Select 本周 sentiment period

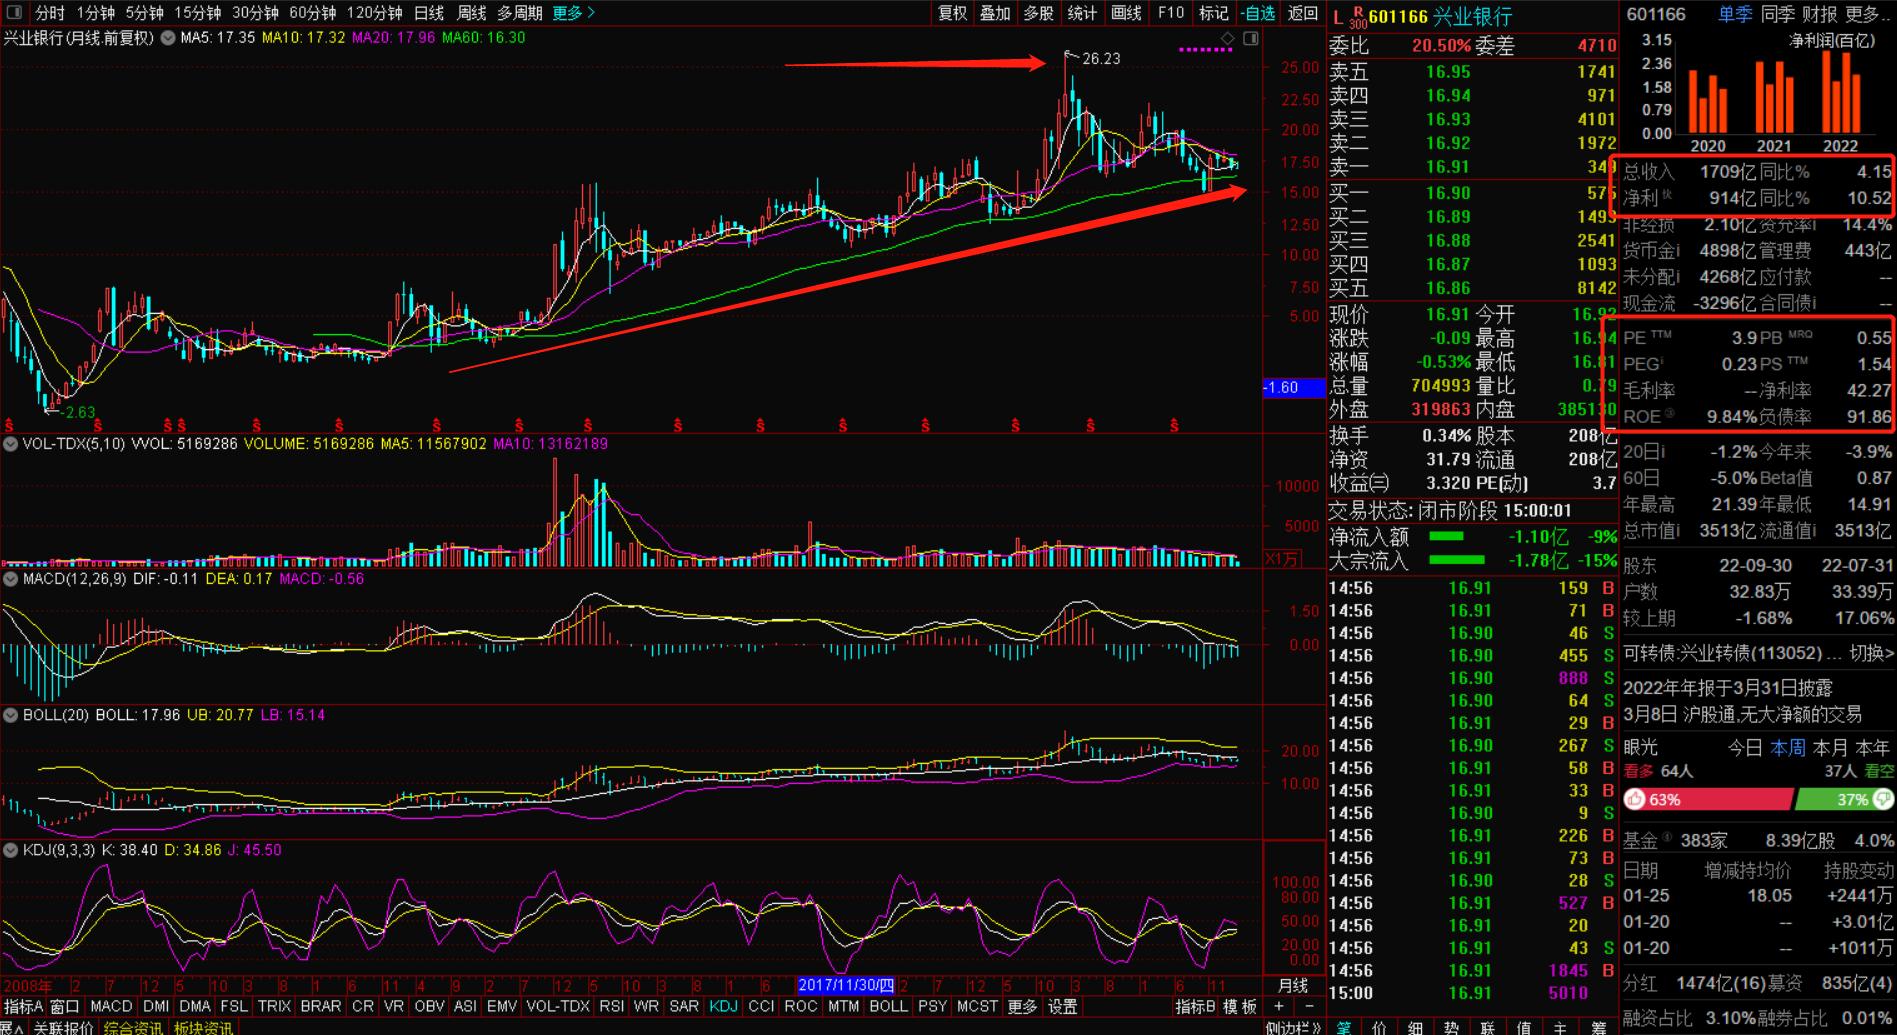[x=1788, y=747]
